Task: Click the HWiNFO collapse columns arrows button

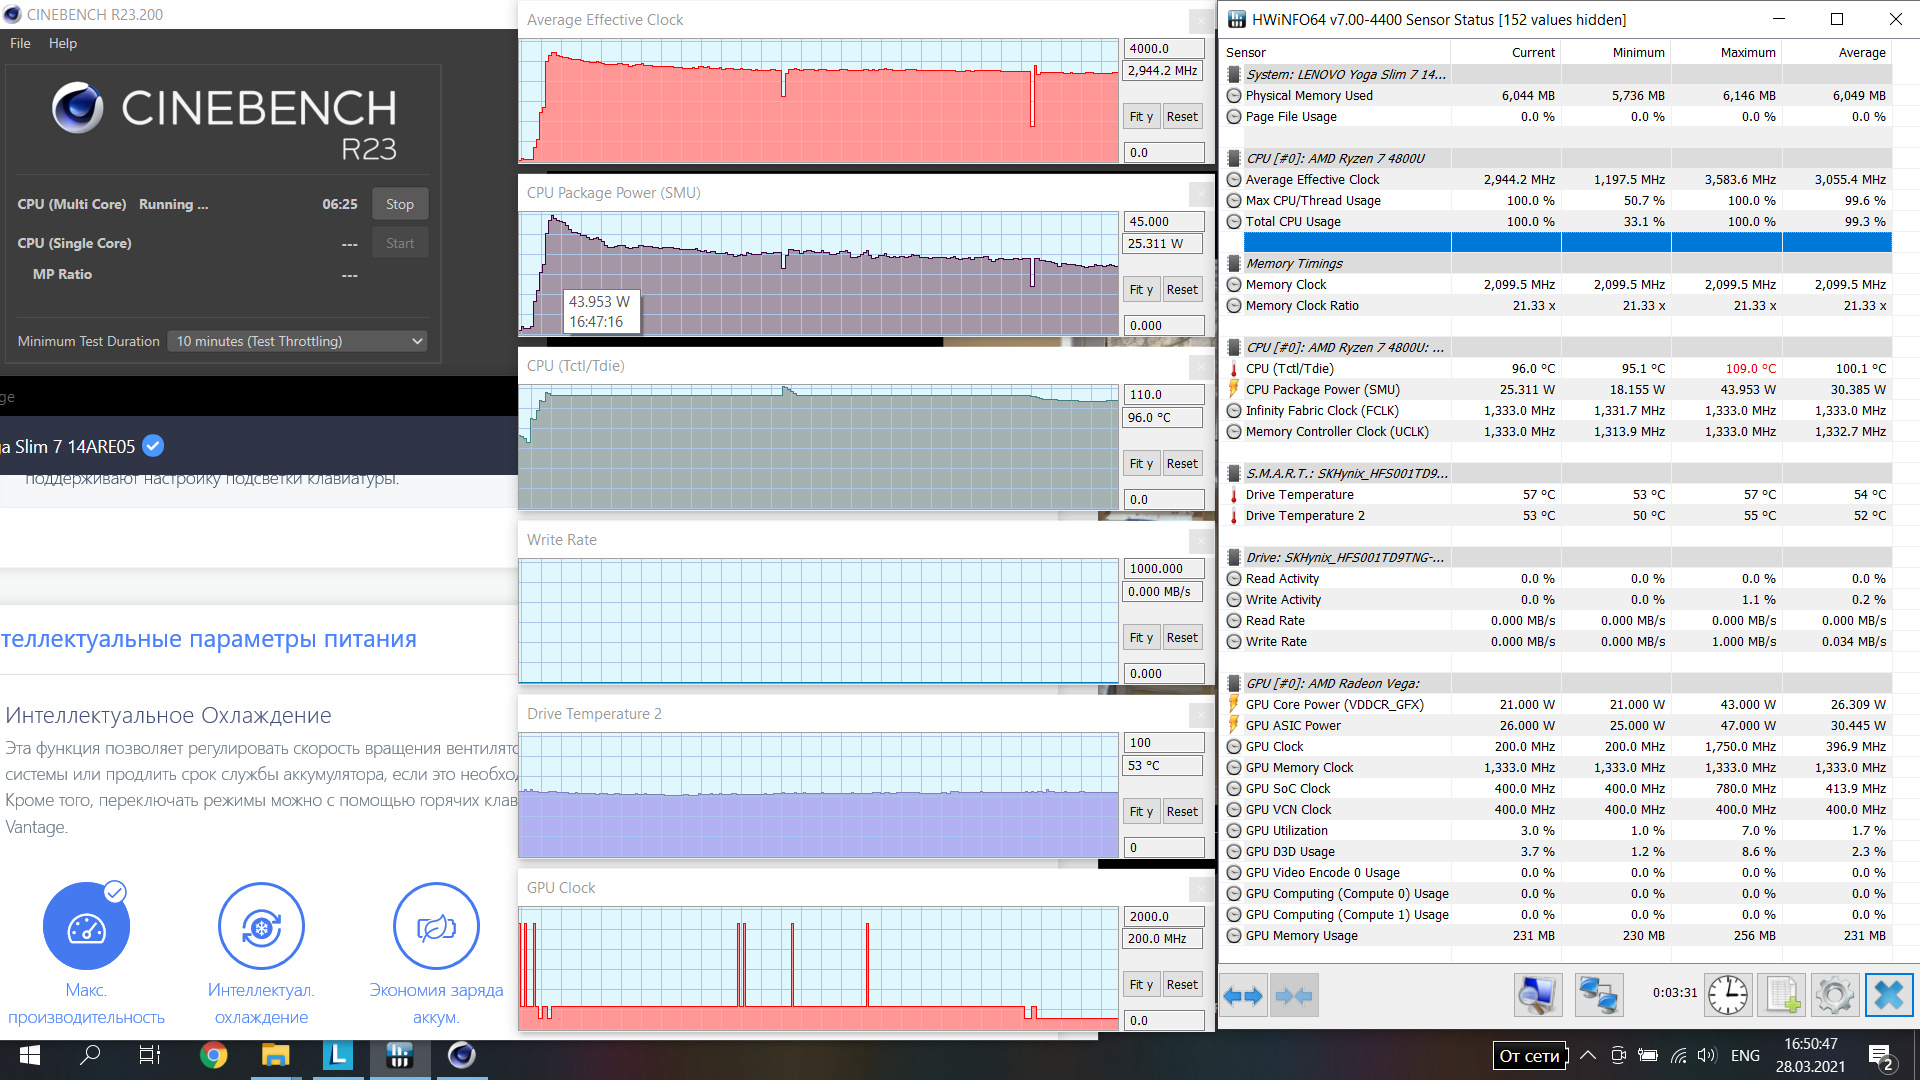Action: 1294,995
